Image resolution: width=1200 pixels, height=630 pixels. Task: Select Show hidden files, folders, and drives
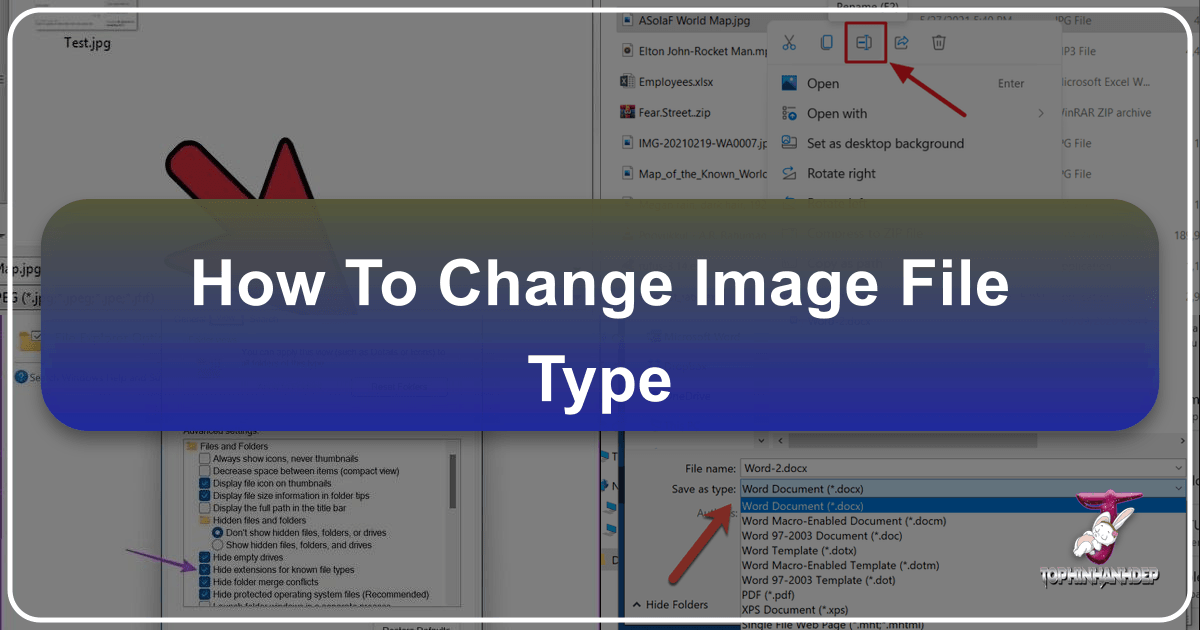[217, 545]
